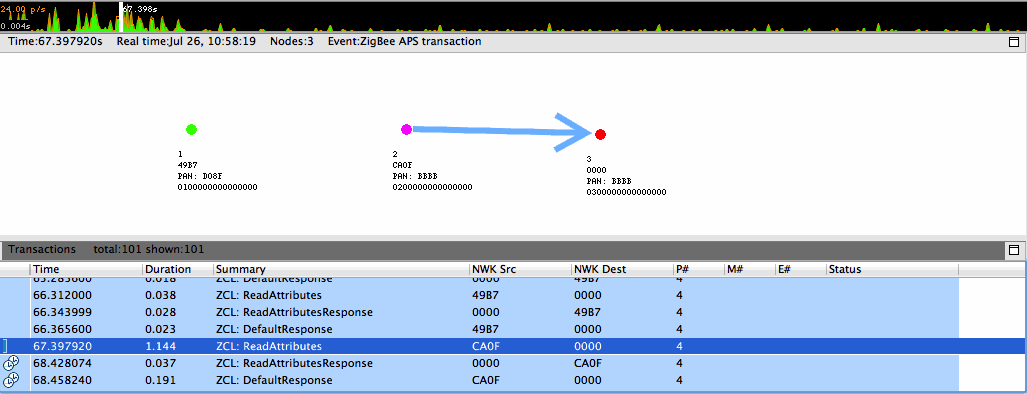
Task: Sort by Duration column header
Action: 177,269
